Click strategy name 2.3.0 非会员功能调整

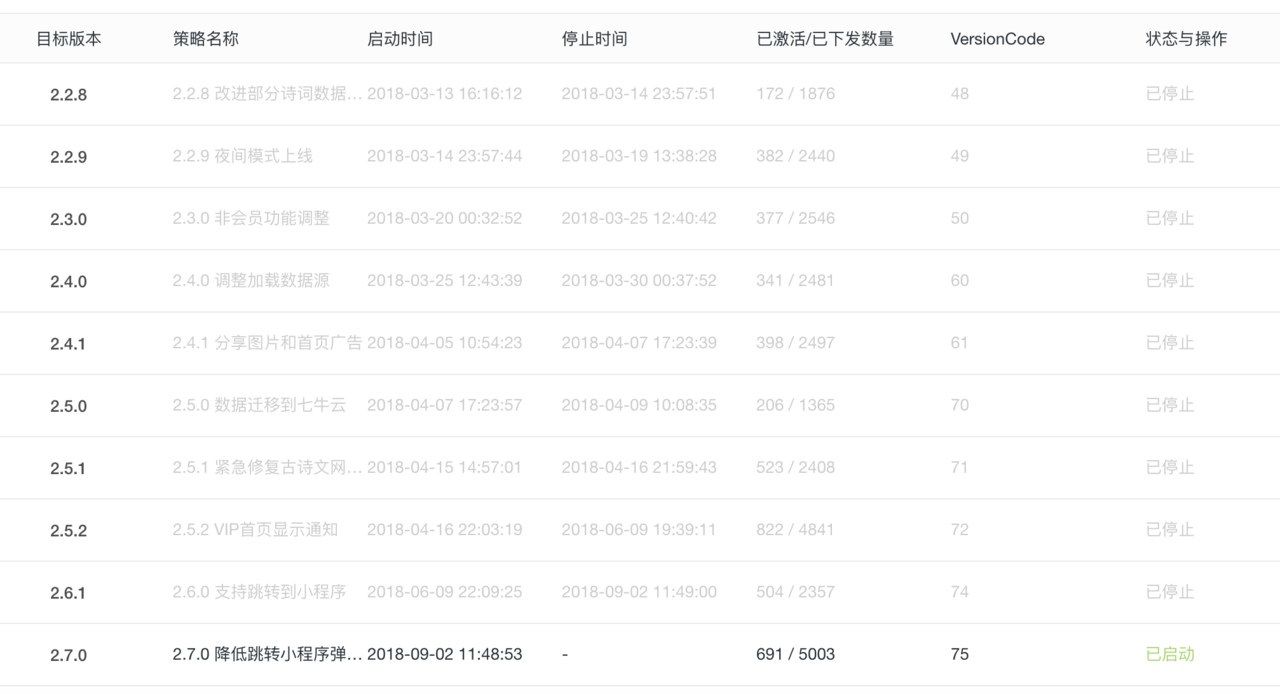(251, 218)
